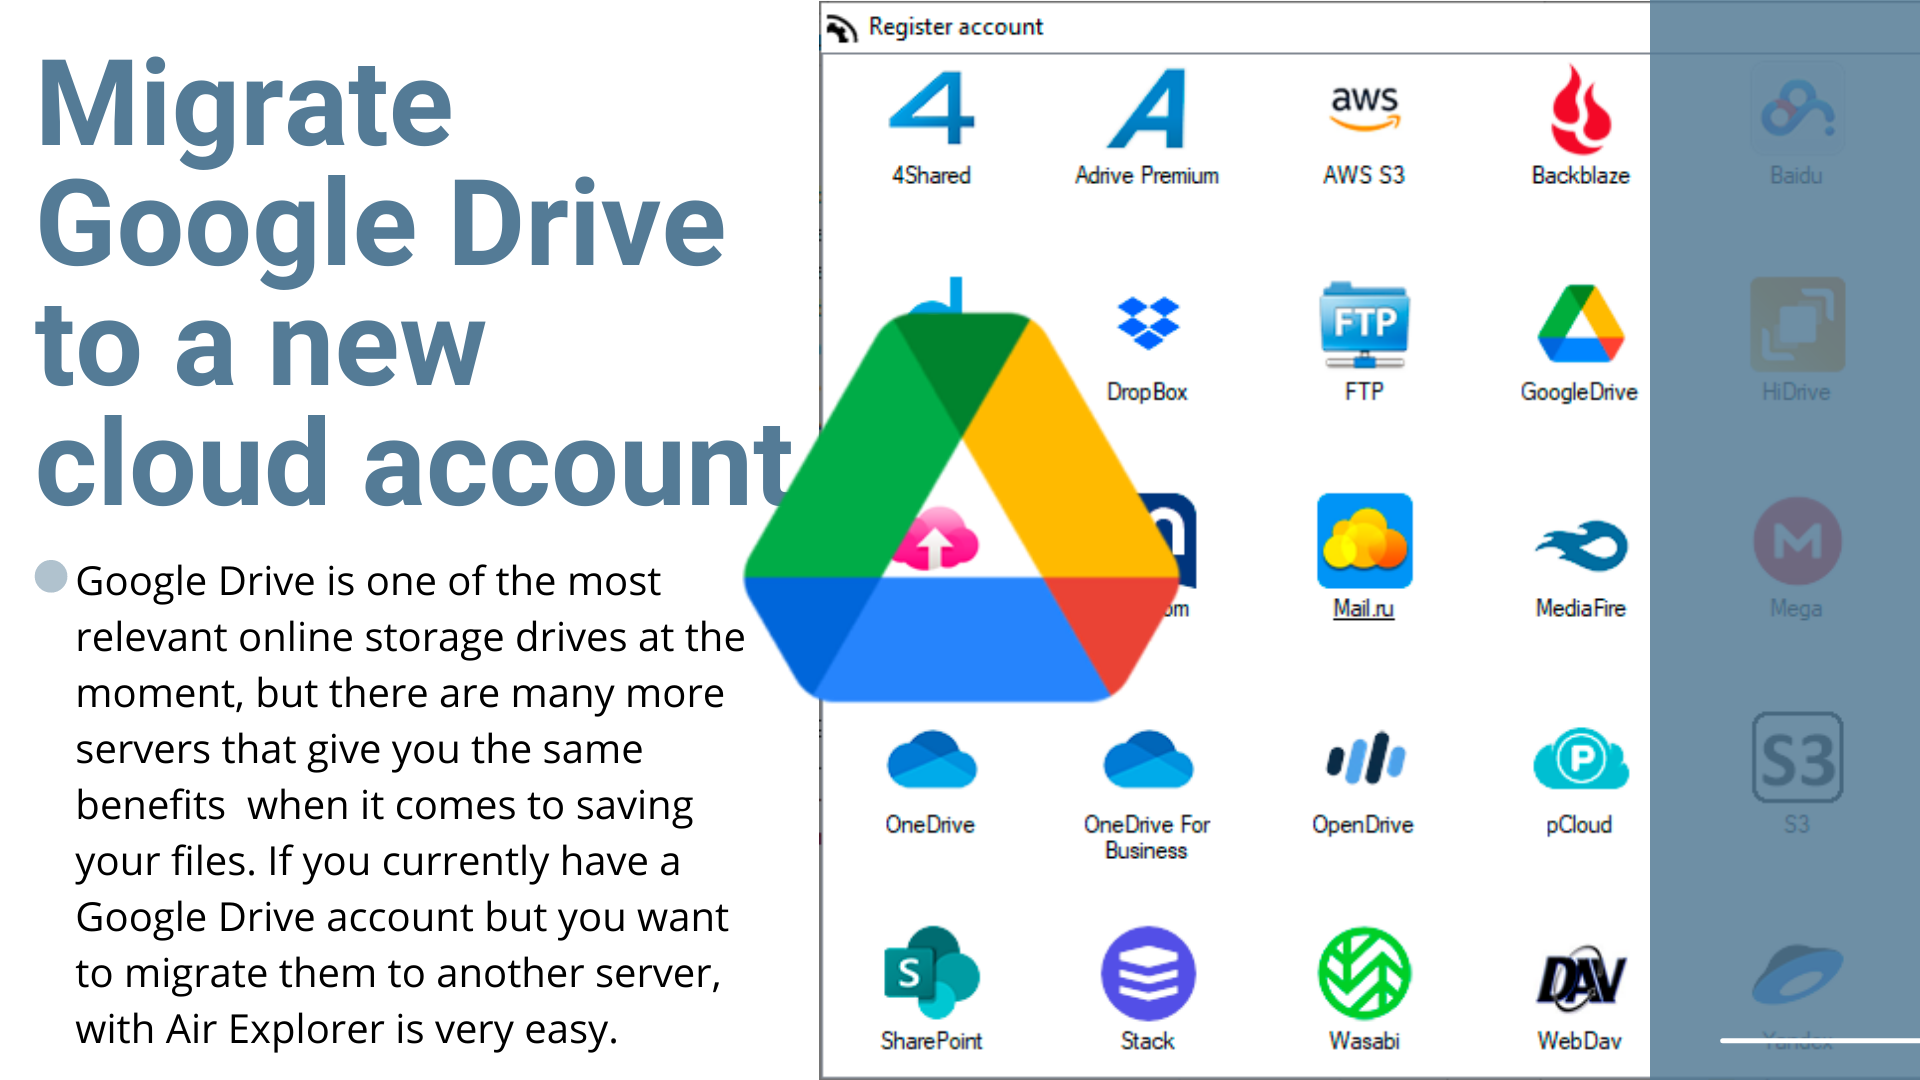Viewport: 1920px width, 1080px height.
Task: Choose the WebDav icon
Action: point(1580,977)
